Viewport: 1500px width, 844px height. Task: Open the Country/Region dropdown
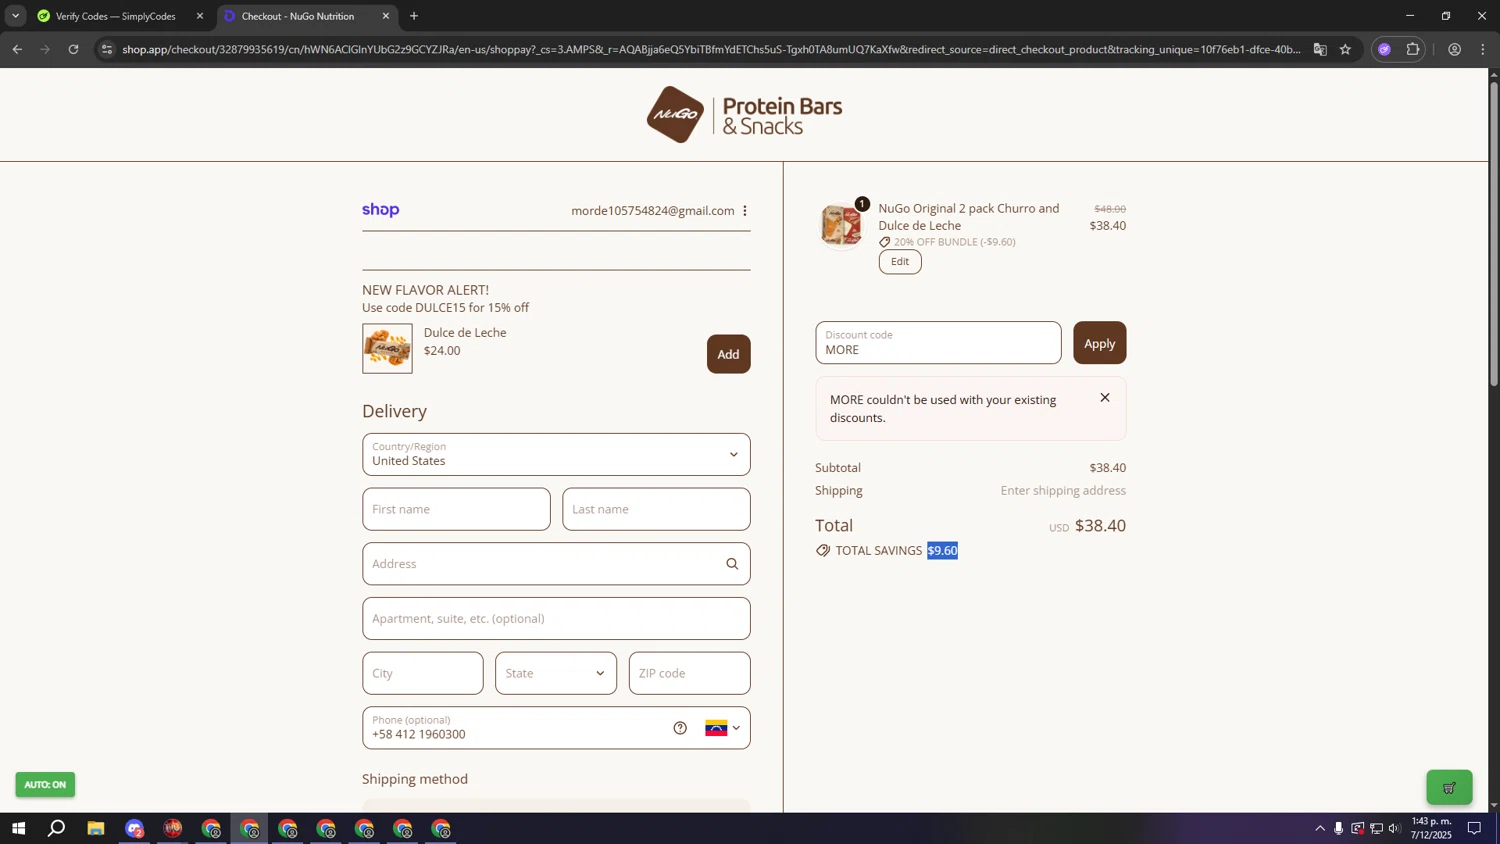tap(556, 454)
